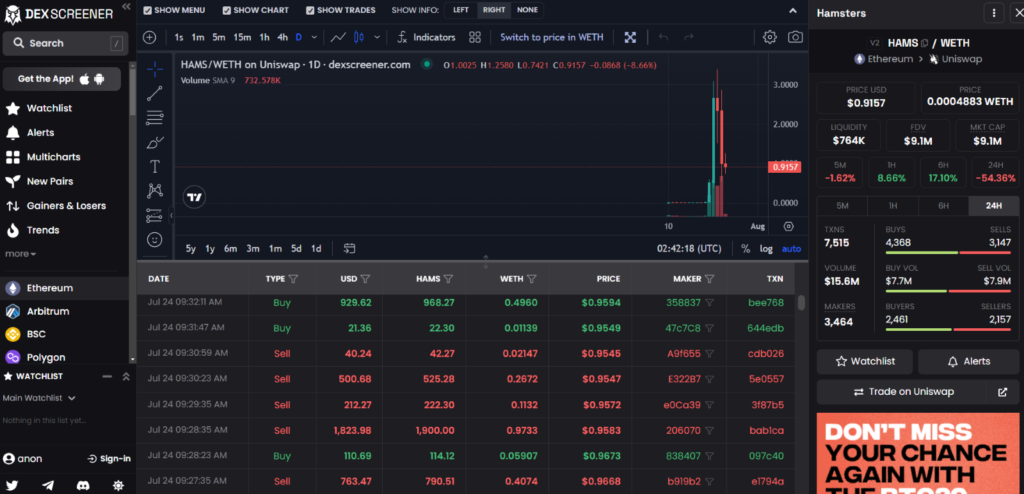Screen dimensions: 1024x494
Task: Open Gainers & Losers in sidebar
Action: pyautogui.click(x=66, y=206)
